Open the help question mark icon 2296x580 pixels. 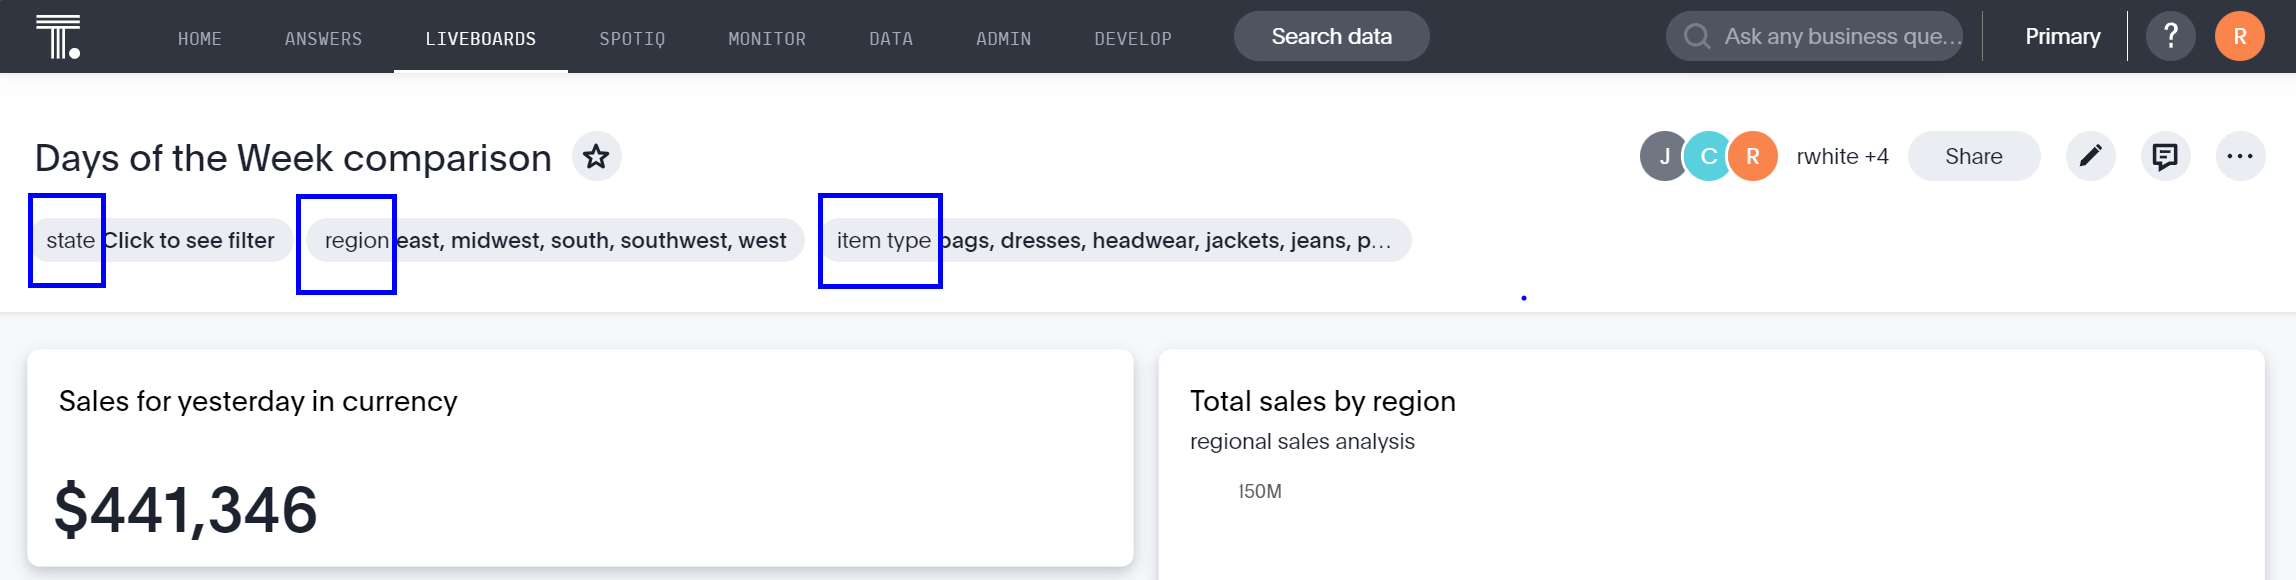(x=2171, y=36)
